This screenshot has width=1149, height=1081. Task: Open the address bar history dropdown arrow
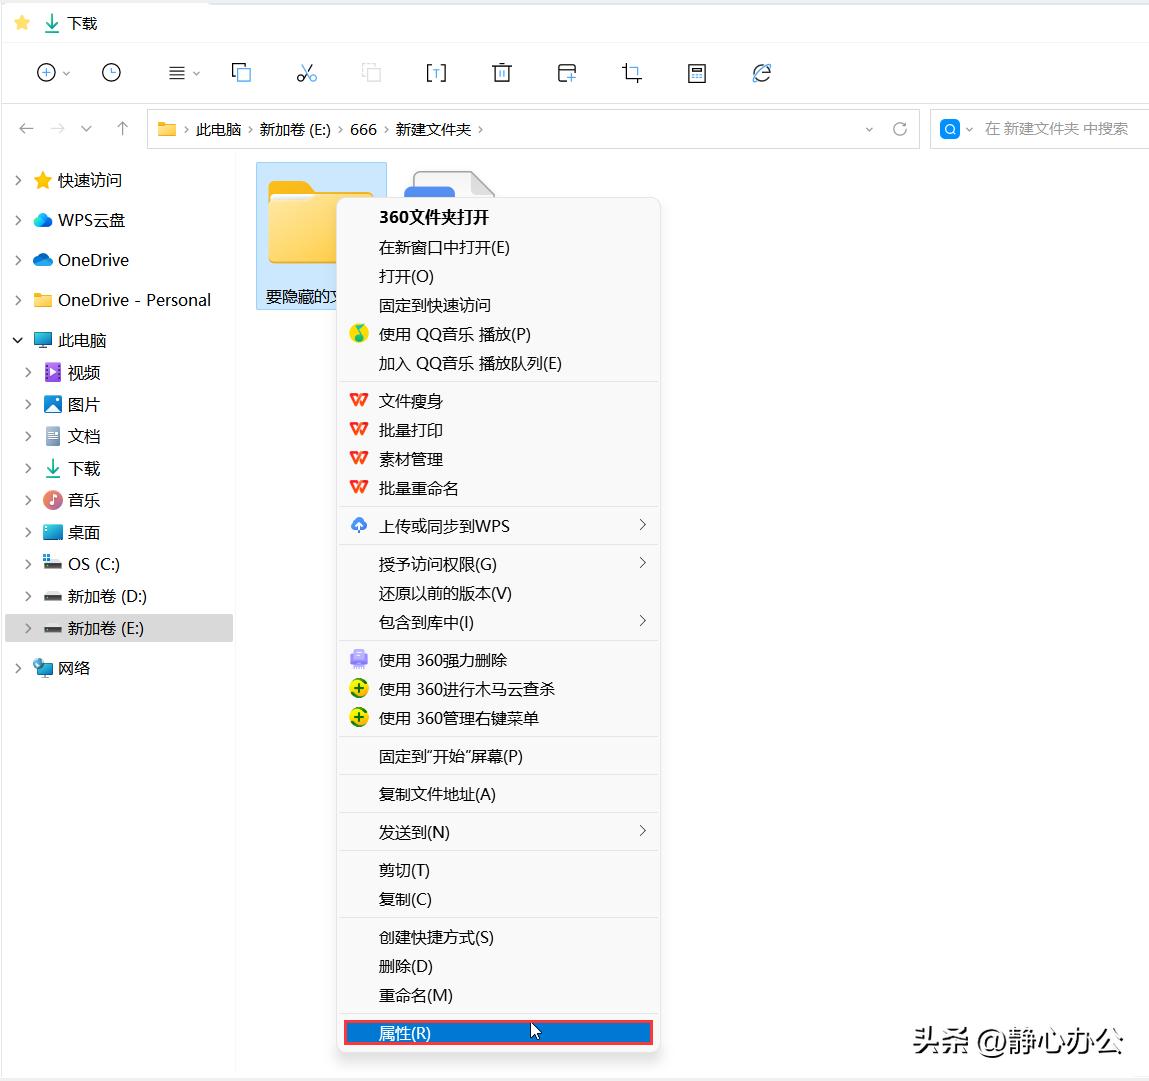click(x=868, y=128)
